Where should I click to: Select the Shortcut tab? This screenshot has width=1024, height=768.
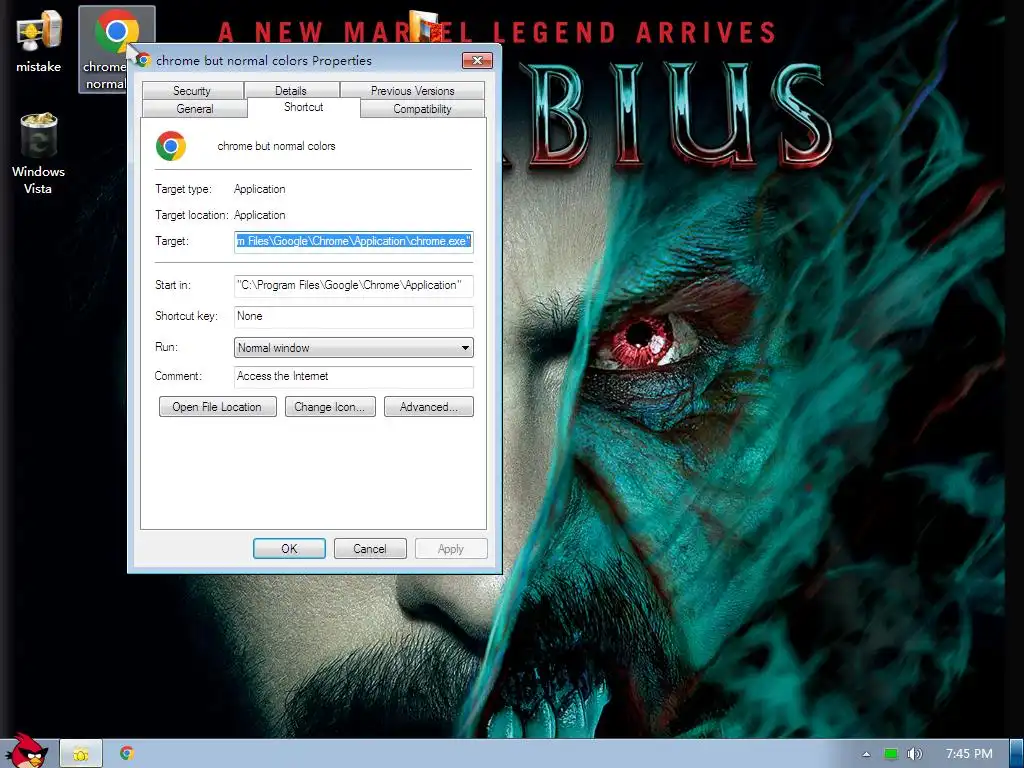304,107
